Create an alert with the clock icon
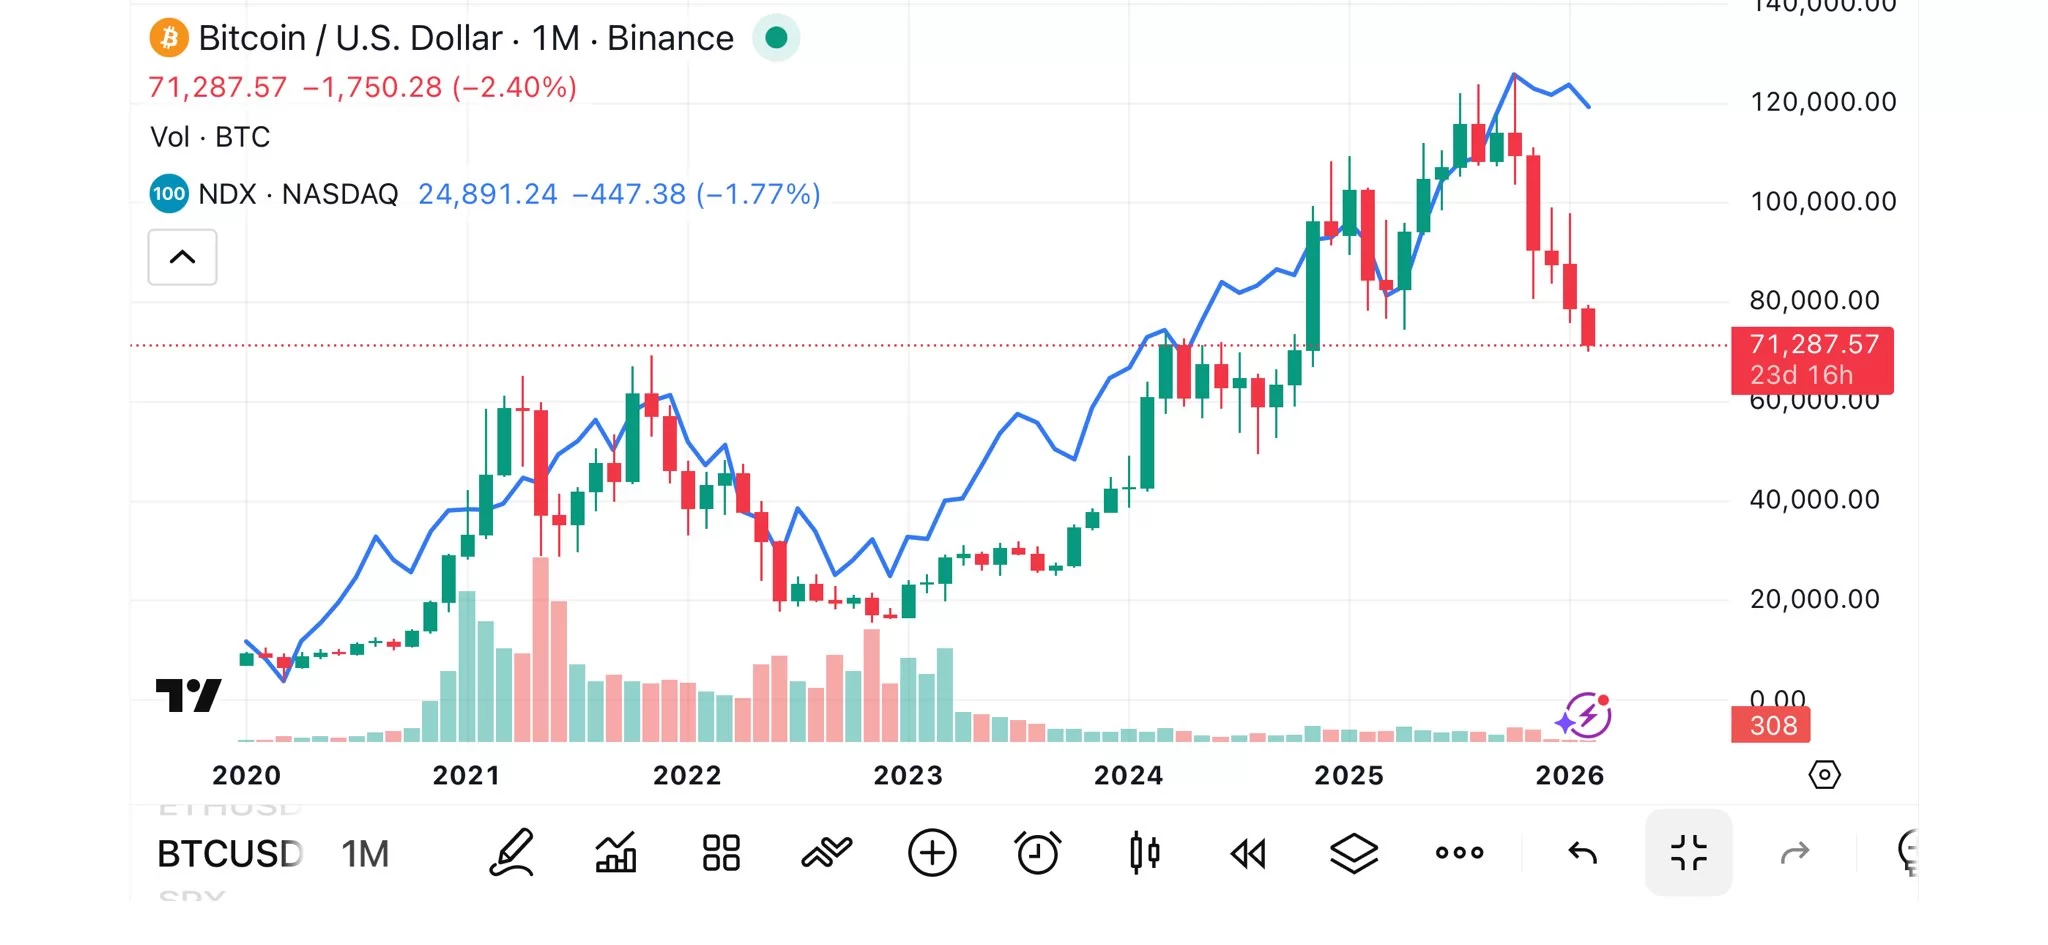 click(x=1037, y=853)
